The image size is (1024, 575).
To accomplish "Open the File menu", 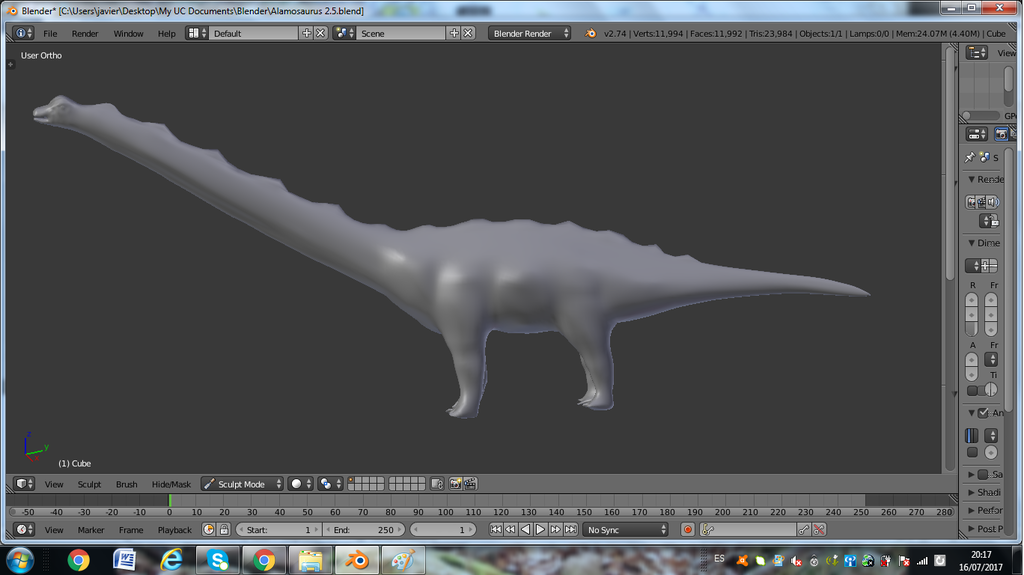I will pos(50,33).
